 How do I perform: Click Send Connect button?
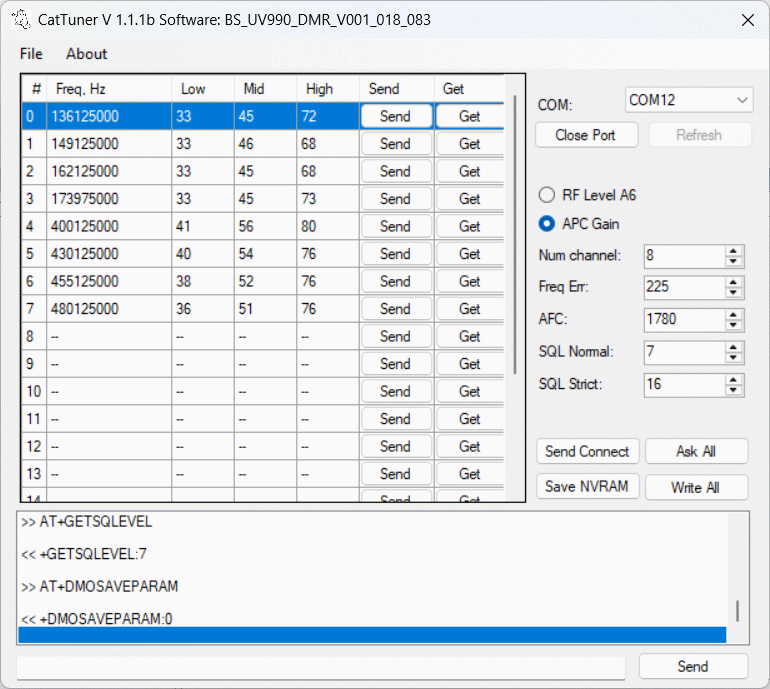587,452
